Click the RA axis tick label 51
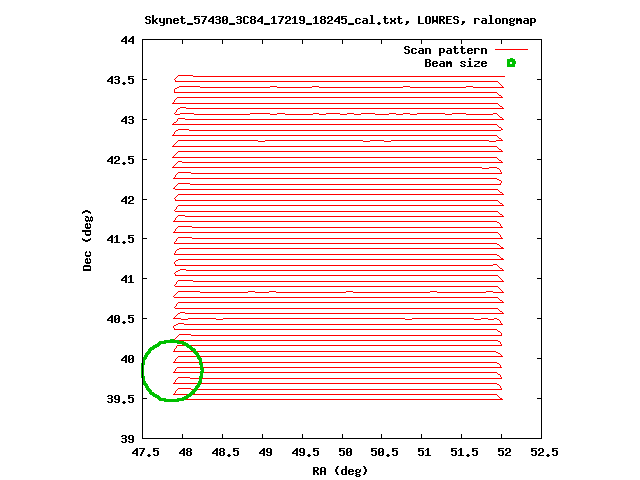640x480 pixels. [424, 452]
